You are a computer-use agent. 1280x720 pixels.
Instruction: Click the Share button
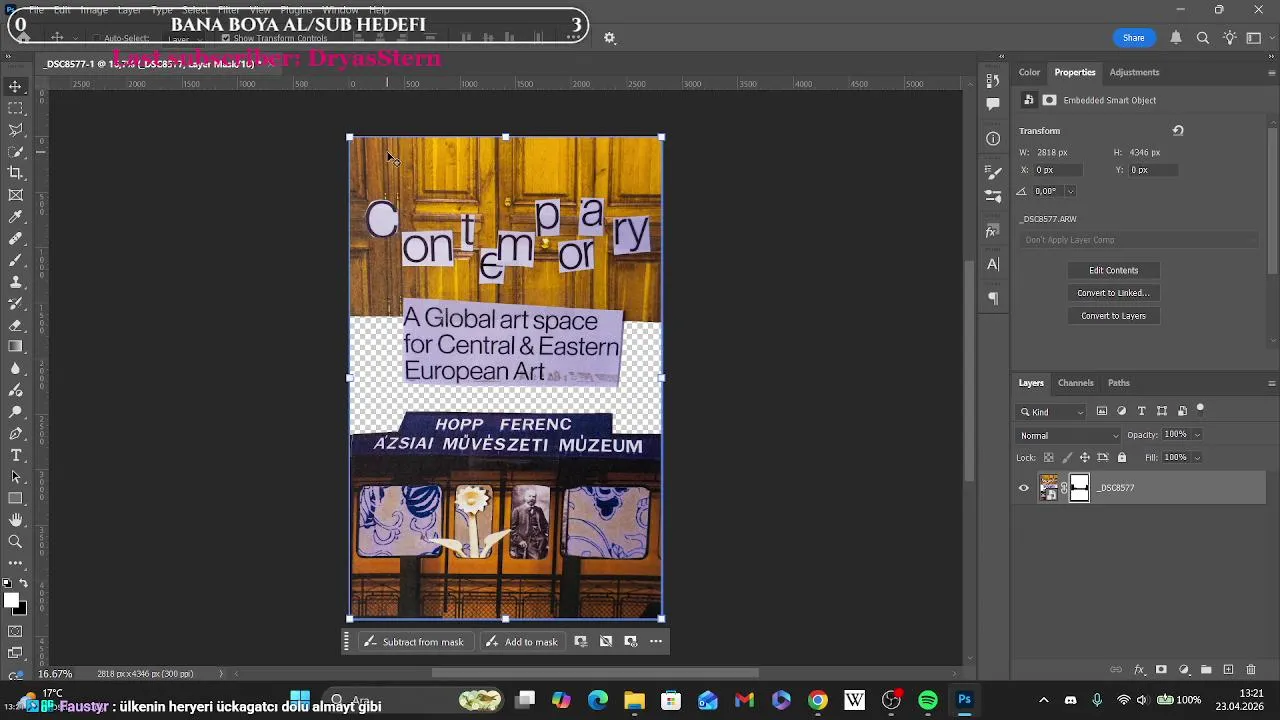click(x=1133, y=38)
